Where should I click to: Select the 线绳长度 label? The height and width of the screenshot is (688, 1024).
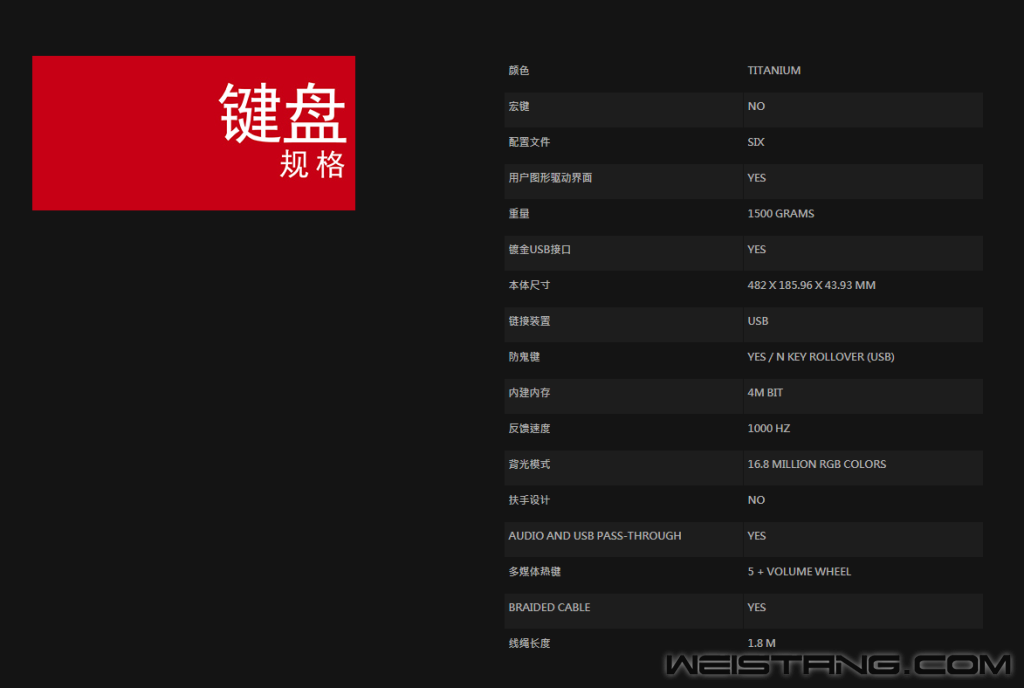[529, 644]
